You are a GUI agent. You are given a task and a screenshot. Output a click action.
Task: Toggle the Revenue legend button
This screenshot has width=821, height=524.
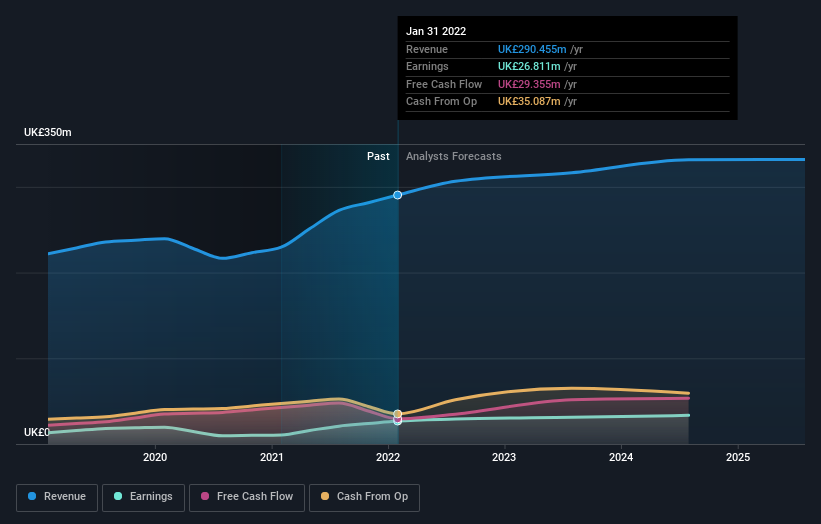57,497
